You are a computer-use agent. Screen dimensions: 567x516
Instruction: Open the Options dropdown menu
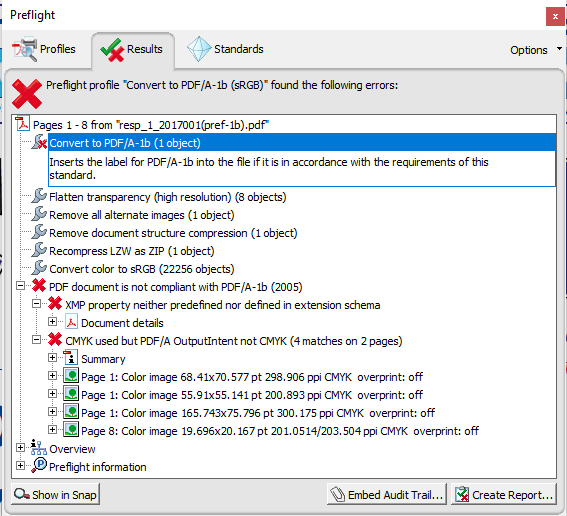pyautogui.click(x=536, y=50)
